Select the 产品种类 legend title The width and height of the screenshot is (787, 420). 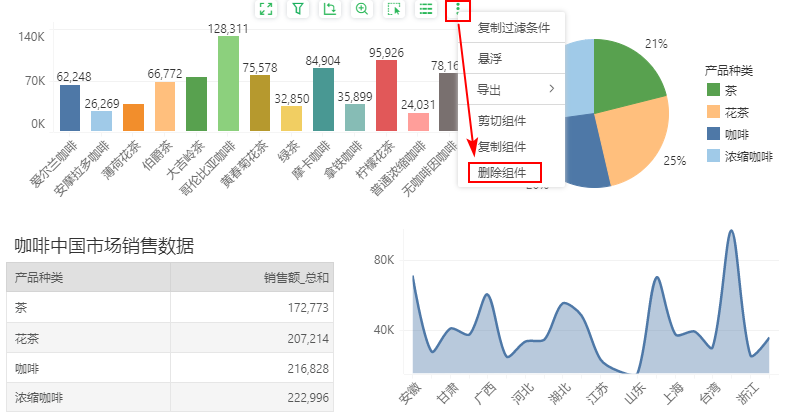point(728,71)
